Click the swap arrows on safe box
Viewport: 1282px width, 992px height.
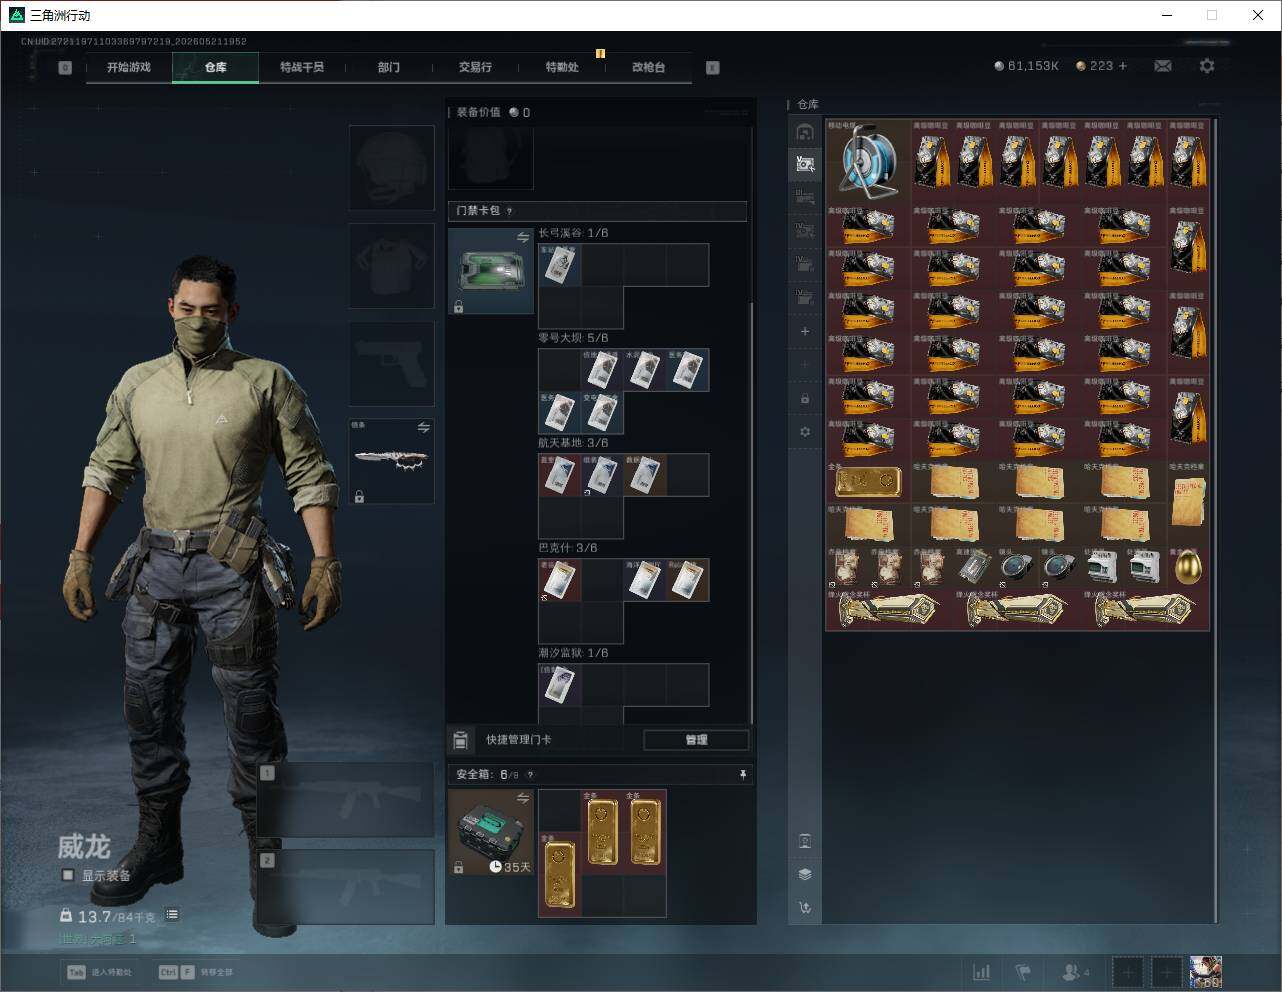pyautogui.click(x=523, y=798)
